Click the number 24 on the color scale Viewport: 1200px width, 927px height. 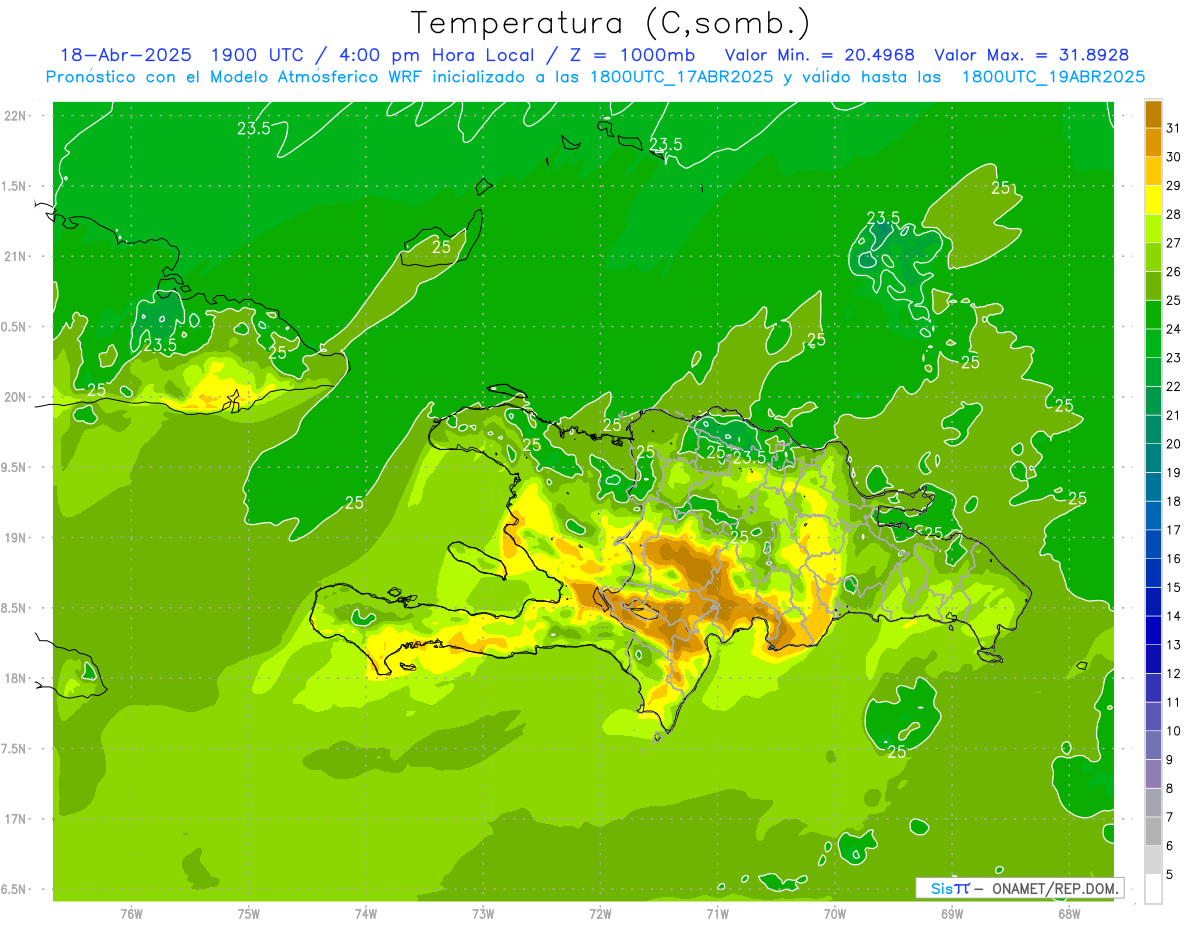tap(1173, 330)
